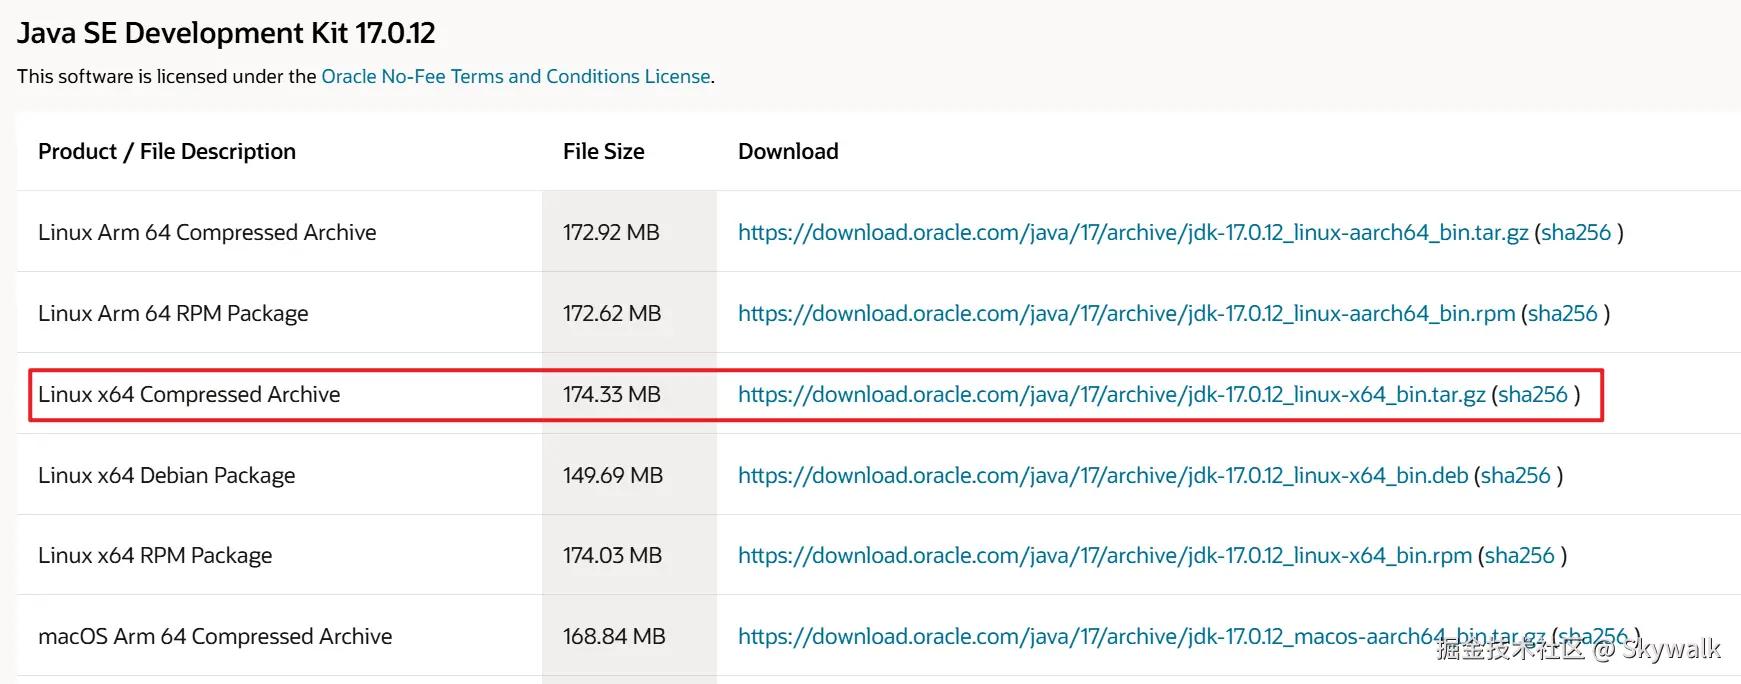
Task: Select 'Linux x64 RPM Package' cell
Action: click(155, 555)
